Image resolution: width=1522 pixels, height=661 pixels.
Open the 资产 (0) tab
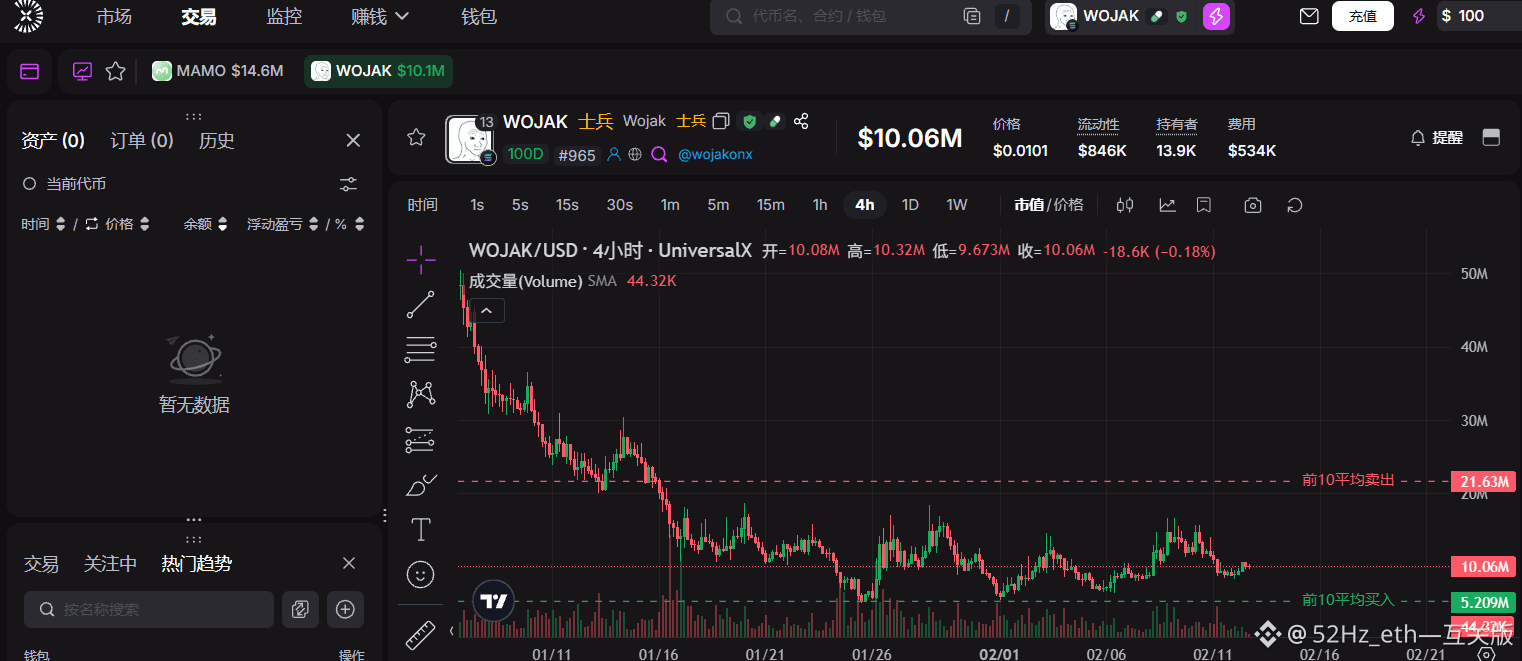tap(53, 141)
